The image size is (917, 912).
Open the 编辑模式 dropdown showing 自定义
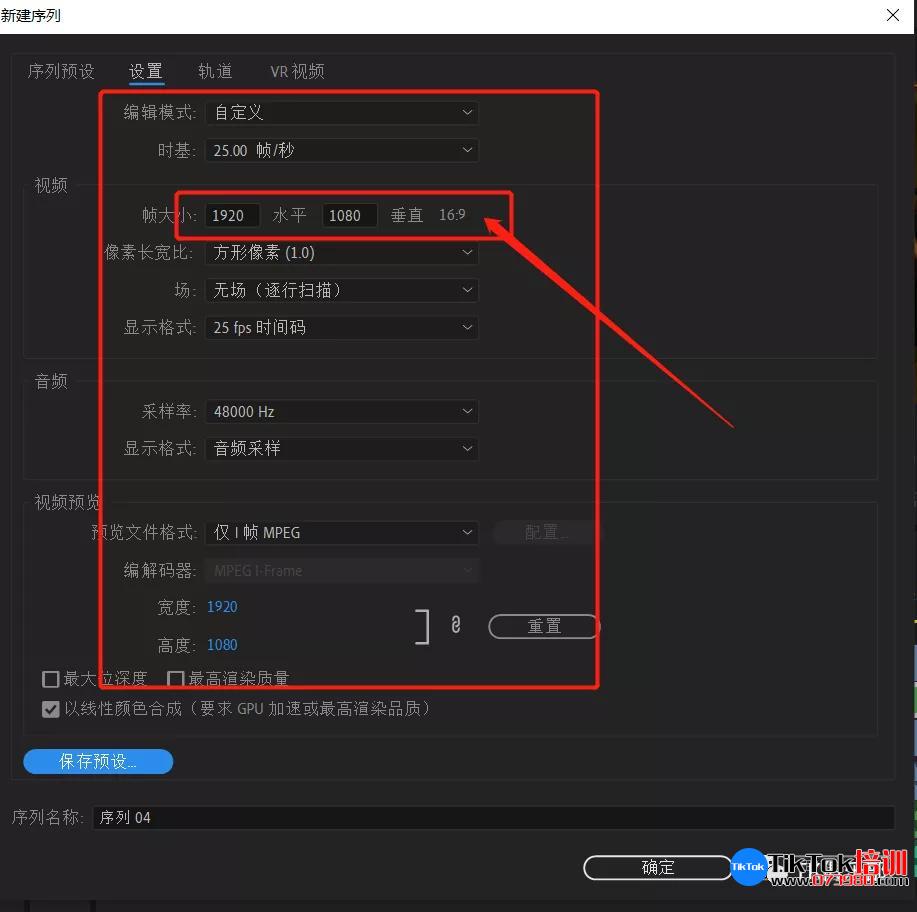(342, 112)
